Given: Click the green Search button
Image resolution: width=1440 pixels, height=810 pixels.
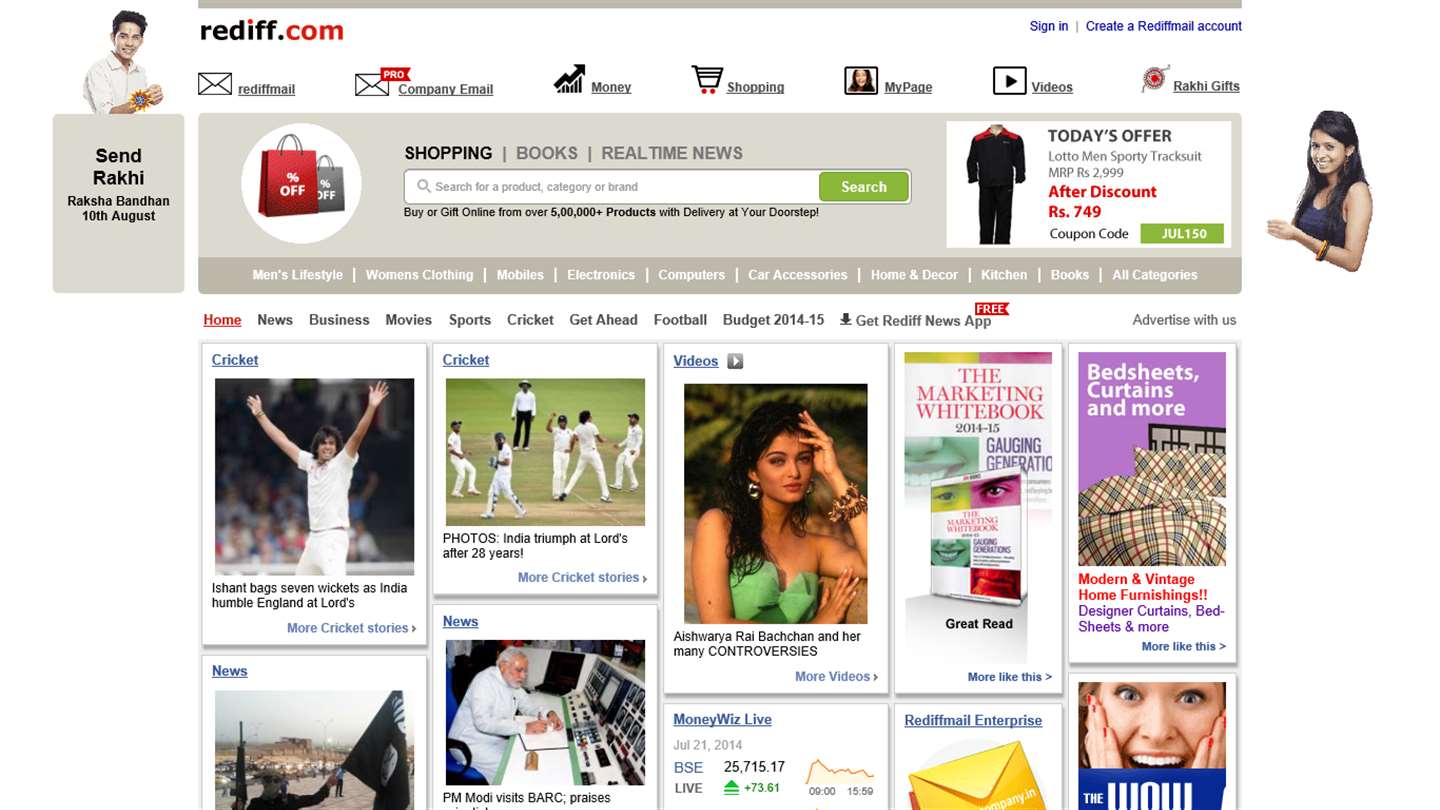Looking at the screenshot, I should pos(864,187).
